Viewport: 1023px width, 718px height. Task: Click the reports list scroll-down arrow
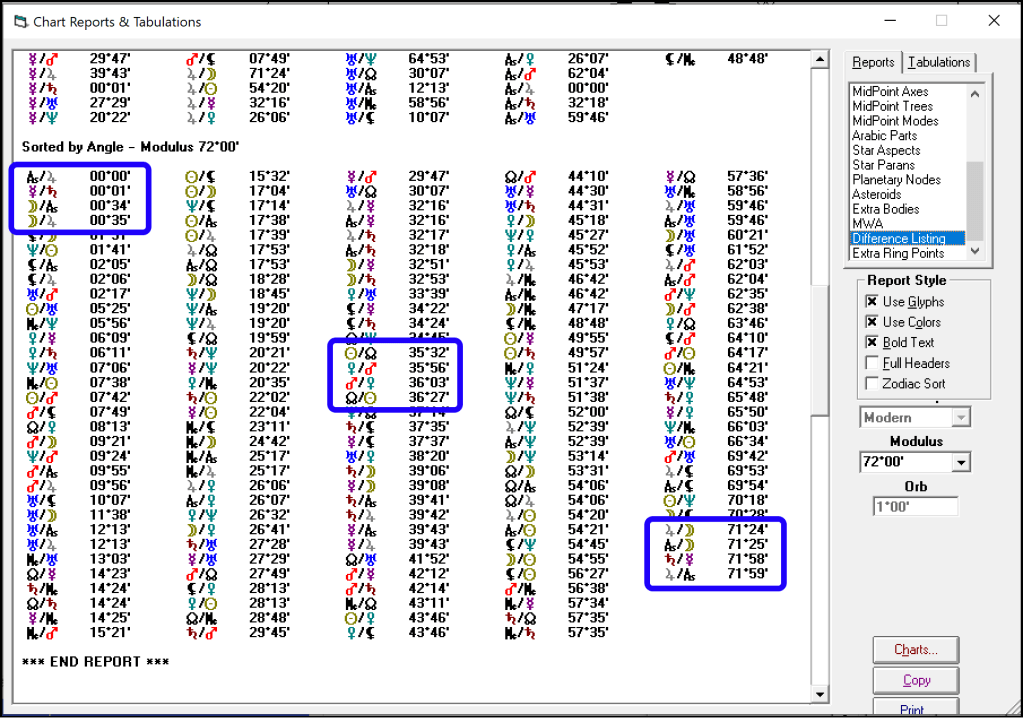click(975, 252)
